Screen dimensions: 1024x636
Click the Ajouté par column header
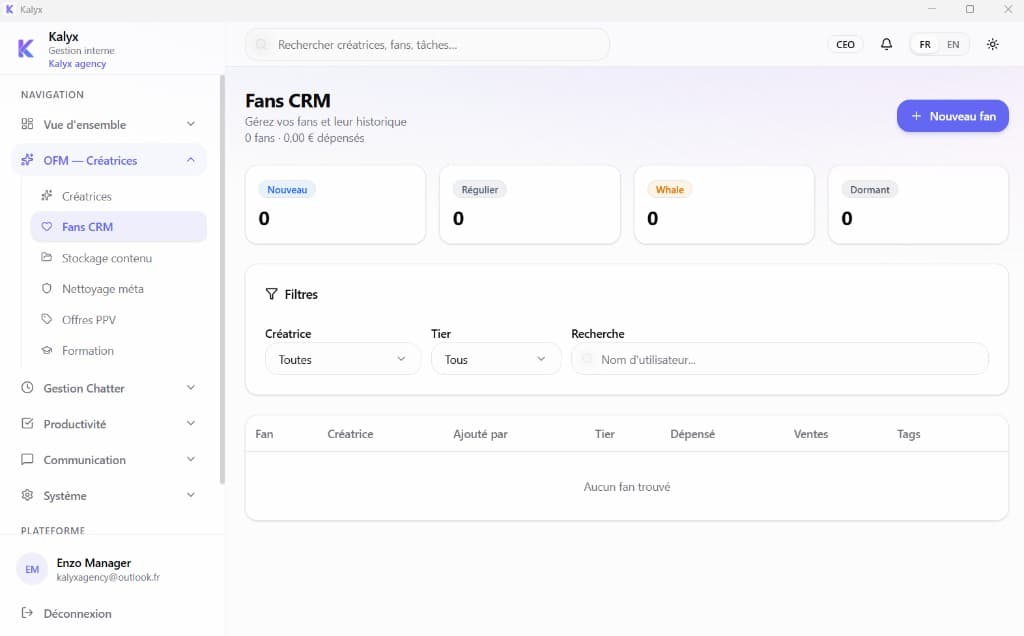480,434
